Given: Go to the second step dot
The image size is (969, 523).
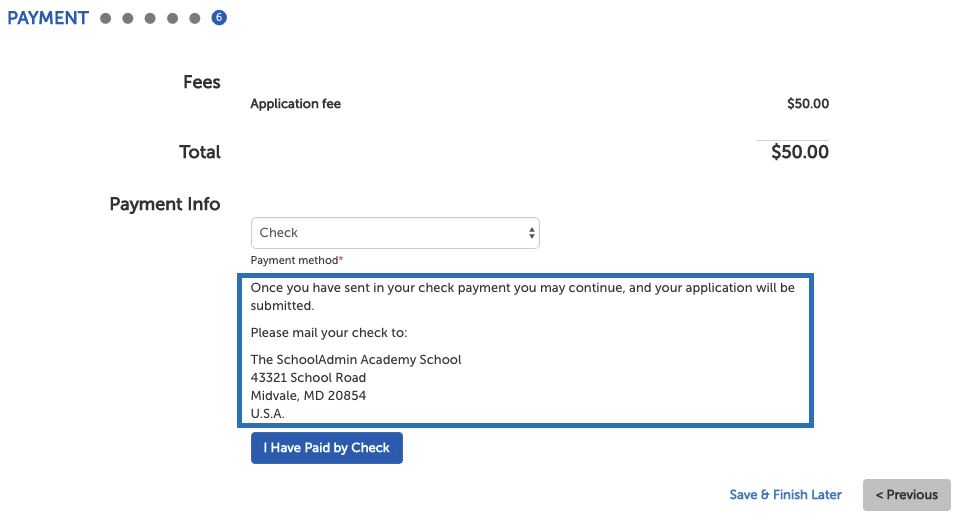Looking at the screenshot, I should [x=128, y=19].
